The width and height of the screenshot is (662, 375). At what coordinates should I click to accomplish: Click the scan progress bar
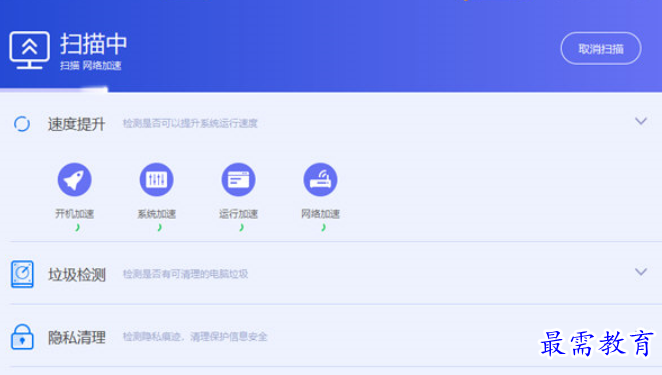pyautogui.click(x=54, y=89)
